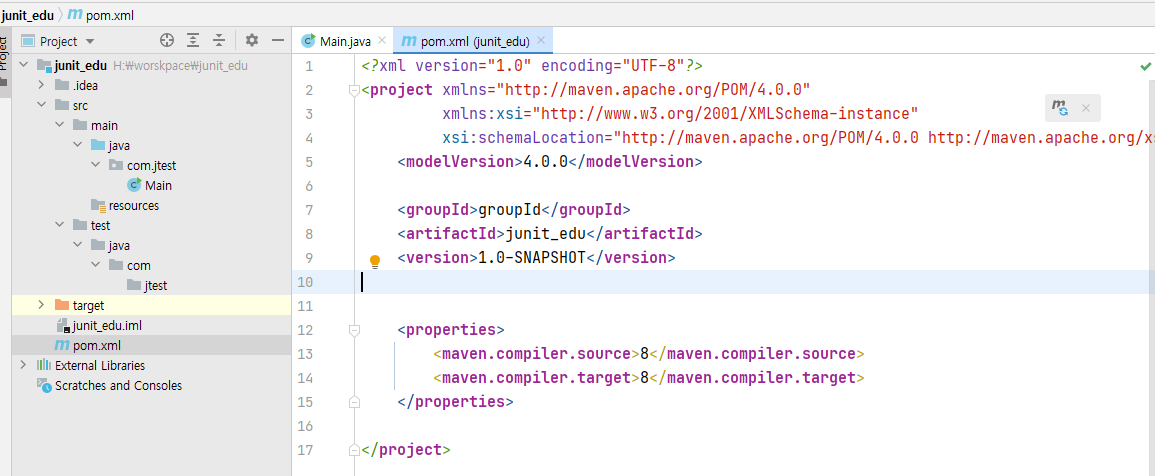The image size is (1155, 476).
Task: Expand the target folder
Action: coord(42,305)
